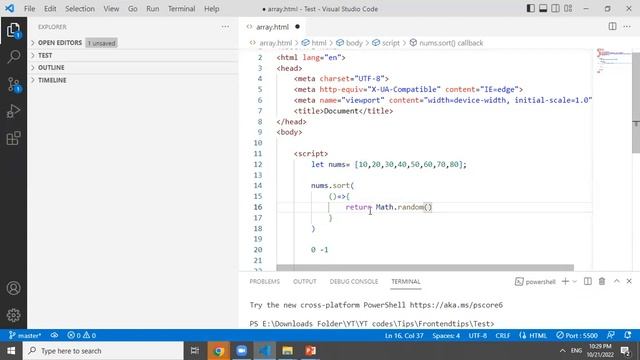640x360 pixels.
Task: Select the powershell terminal label
Action: (x=535, y=282)
